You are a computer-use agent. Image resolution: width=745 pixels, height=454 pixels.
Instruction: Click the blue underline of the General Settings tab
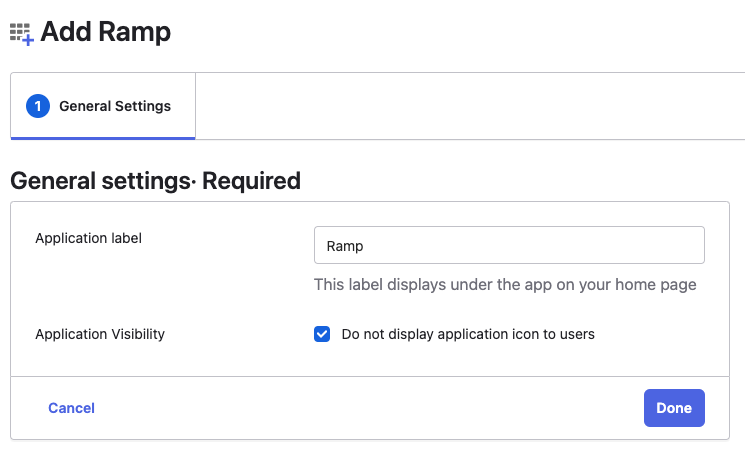click(x=103, y=138)
